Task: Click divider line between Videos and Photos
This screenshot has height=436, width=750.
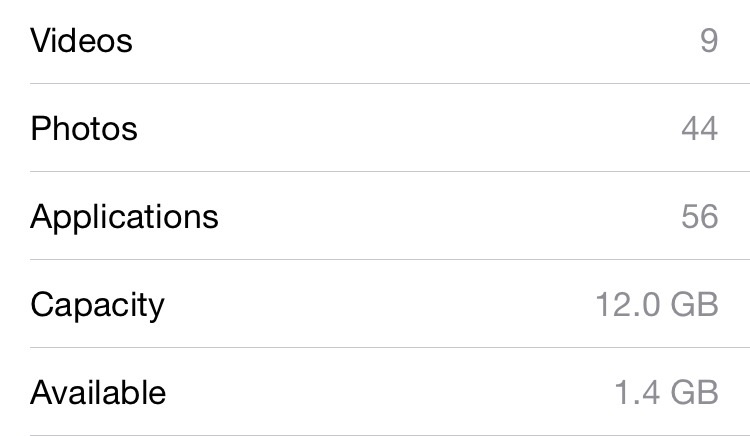Action: 390,84
